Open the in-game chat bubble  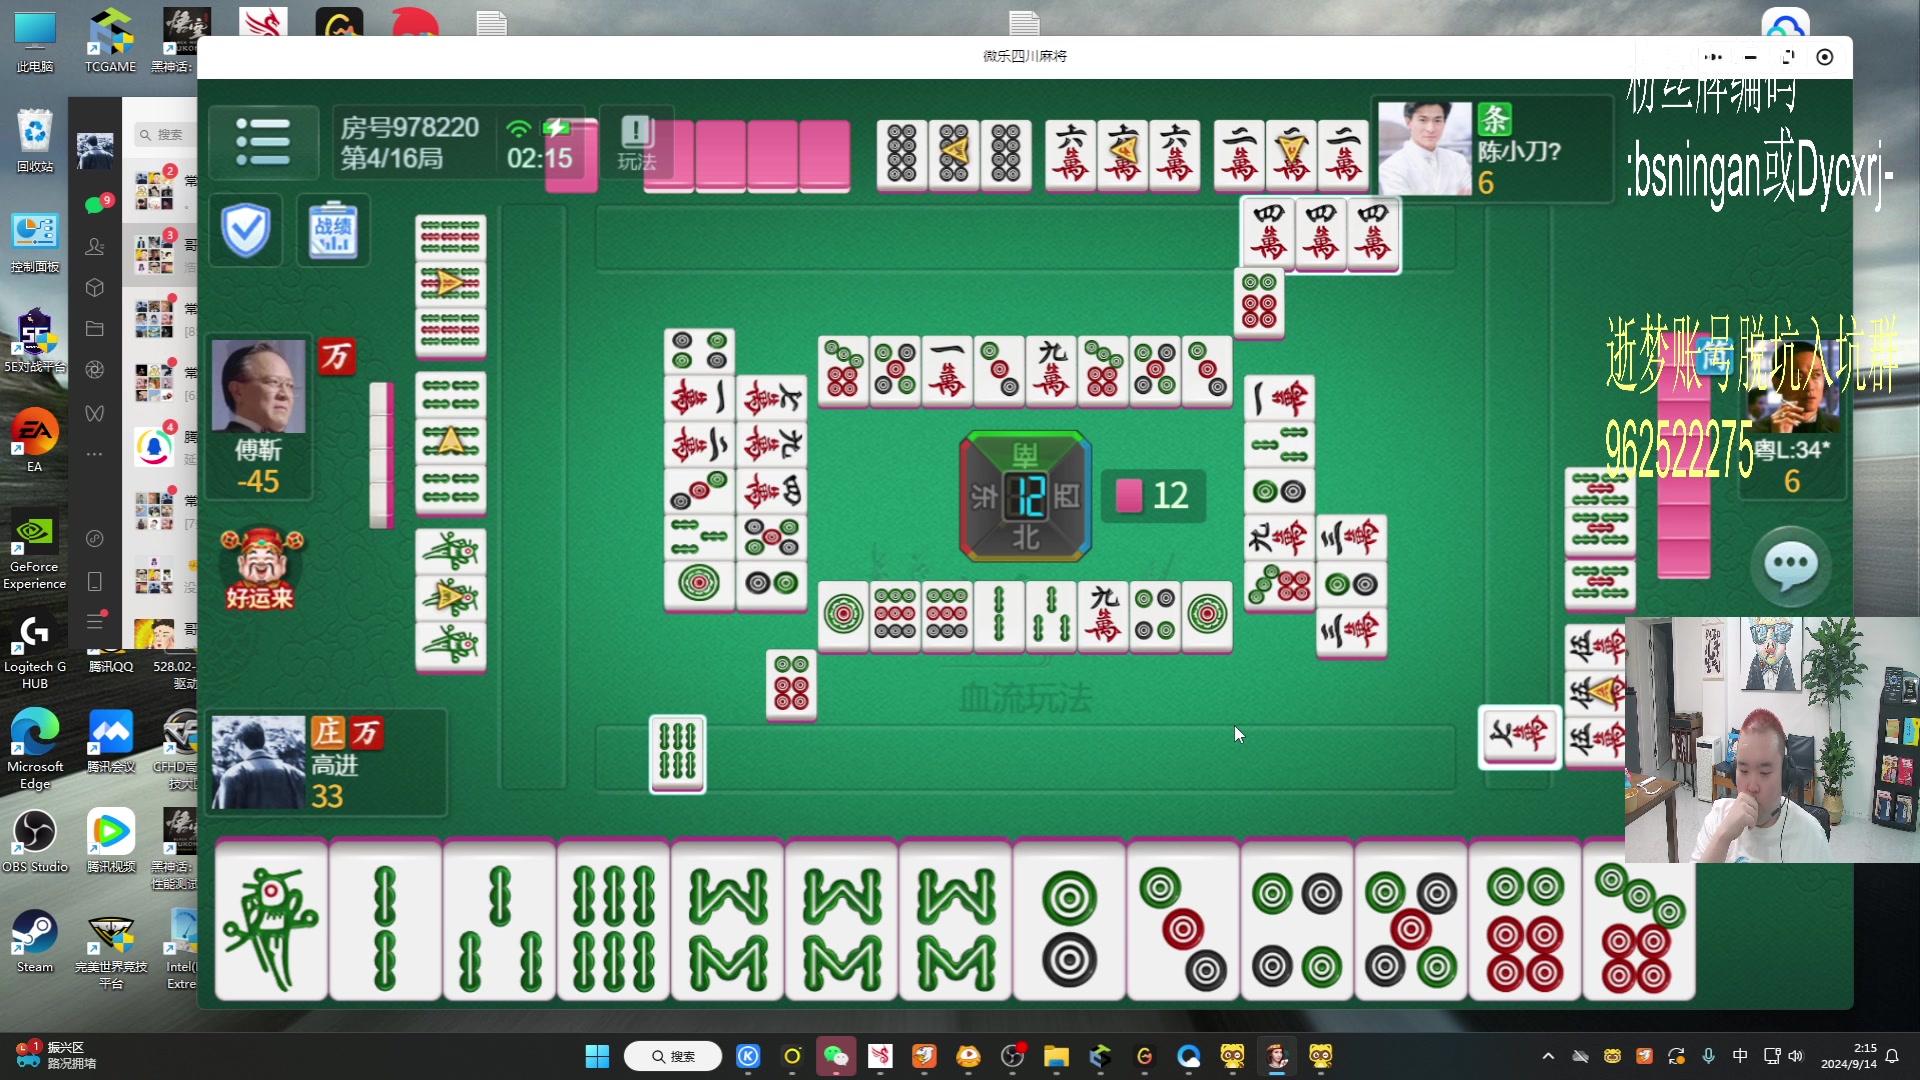click(1790, 567)
